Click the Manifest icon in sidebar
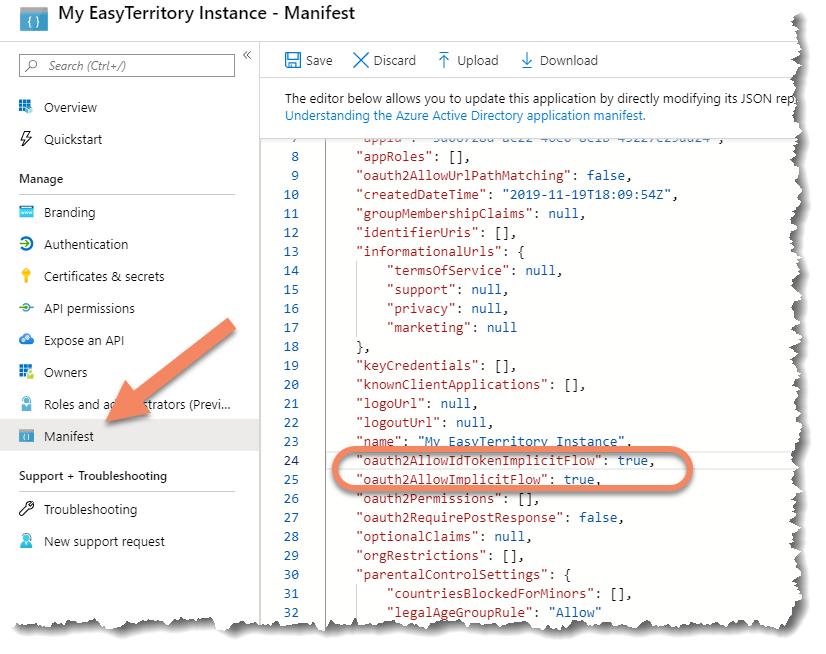The image size is (826, 654). (26, 436)
